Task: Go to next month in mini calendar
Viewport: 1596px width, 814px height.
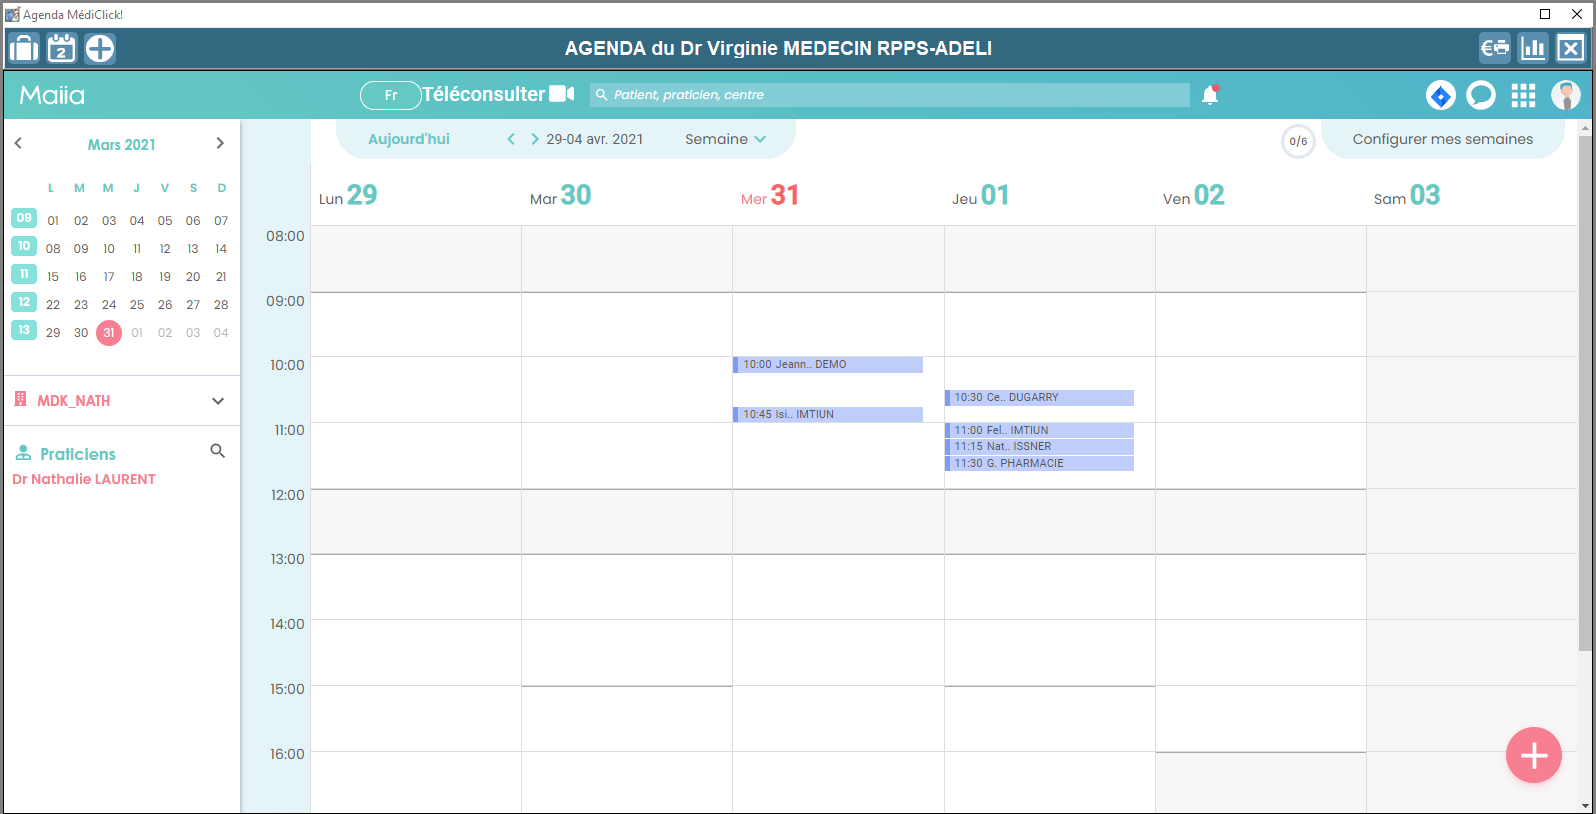Action: [220, 144]
